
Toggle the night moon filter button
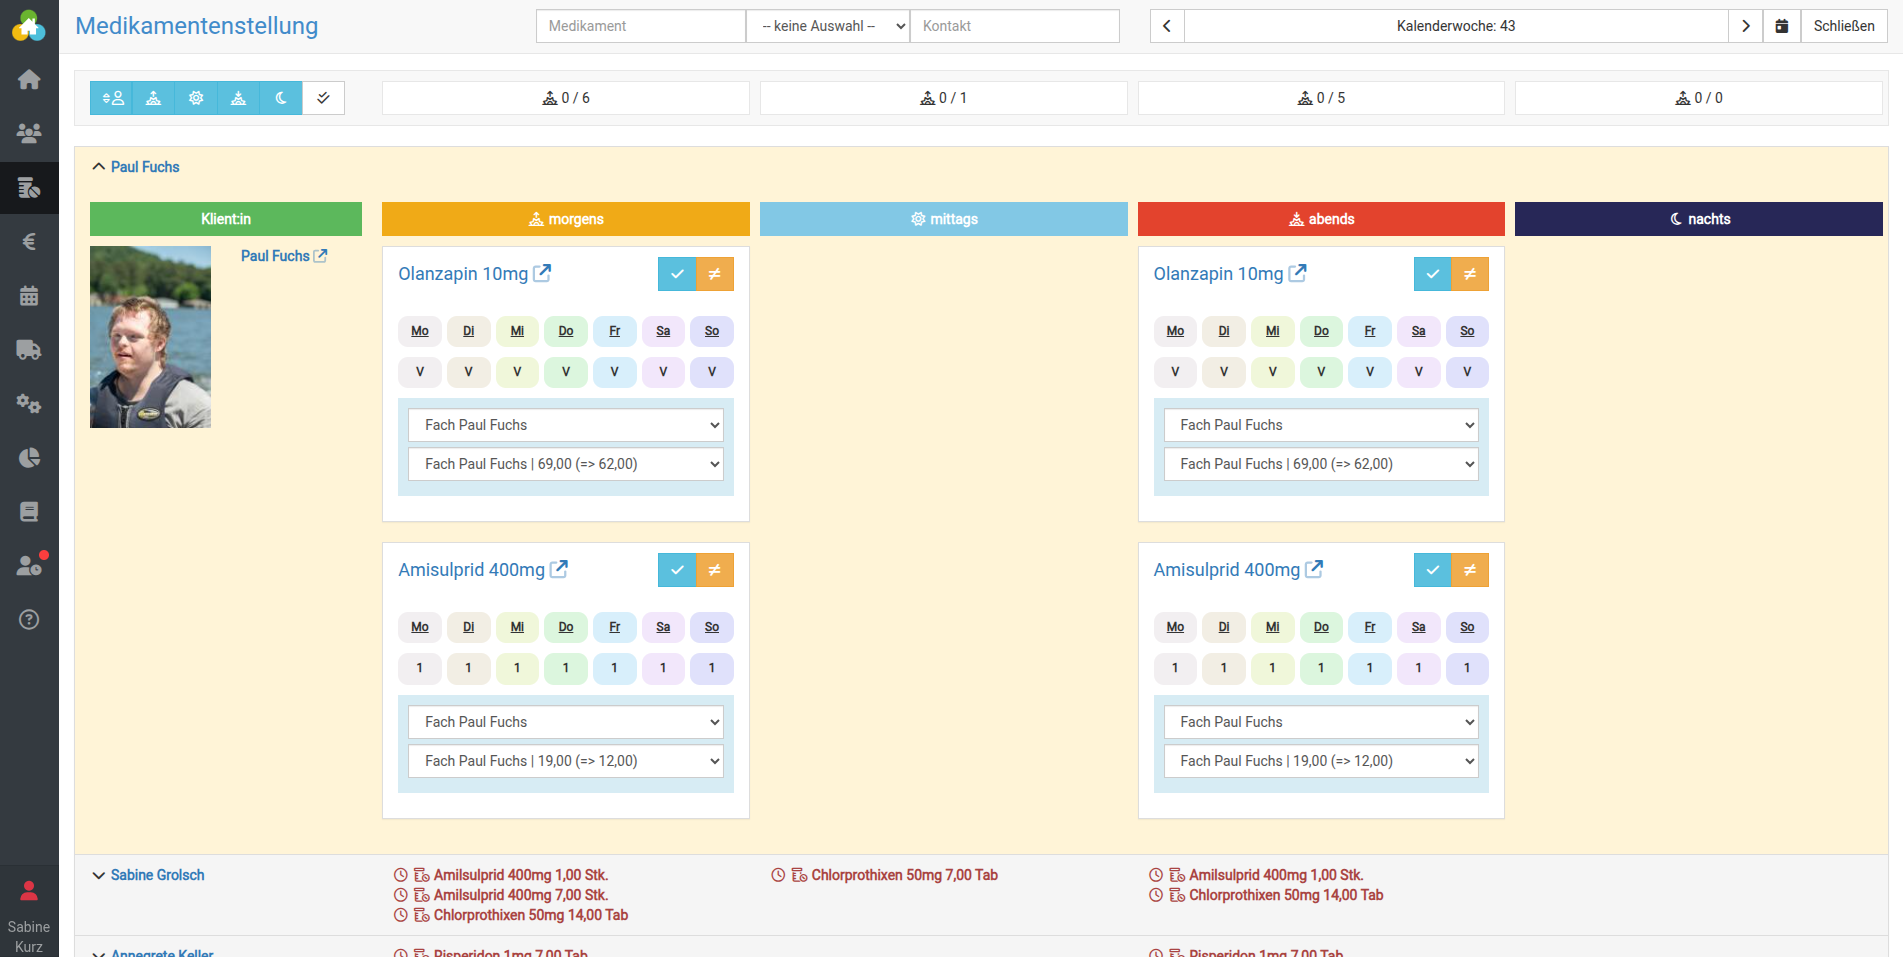[281, 98]
